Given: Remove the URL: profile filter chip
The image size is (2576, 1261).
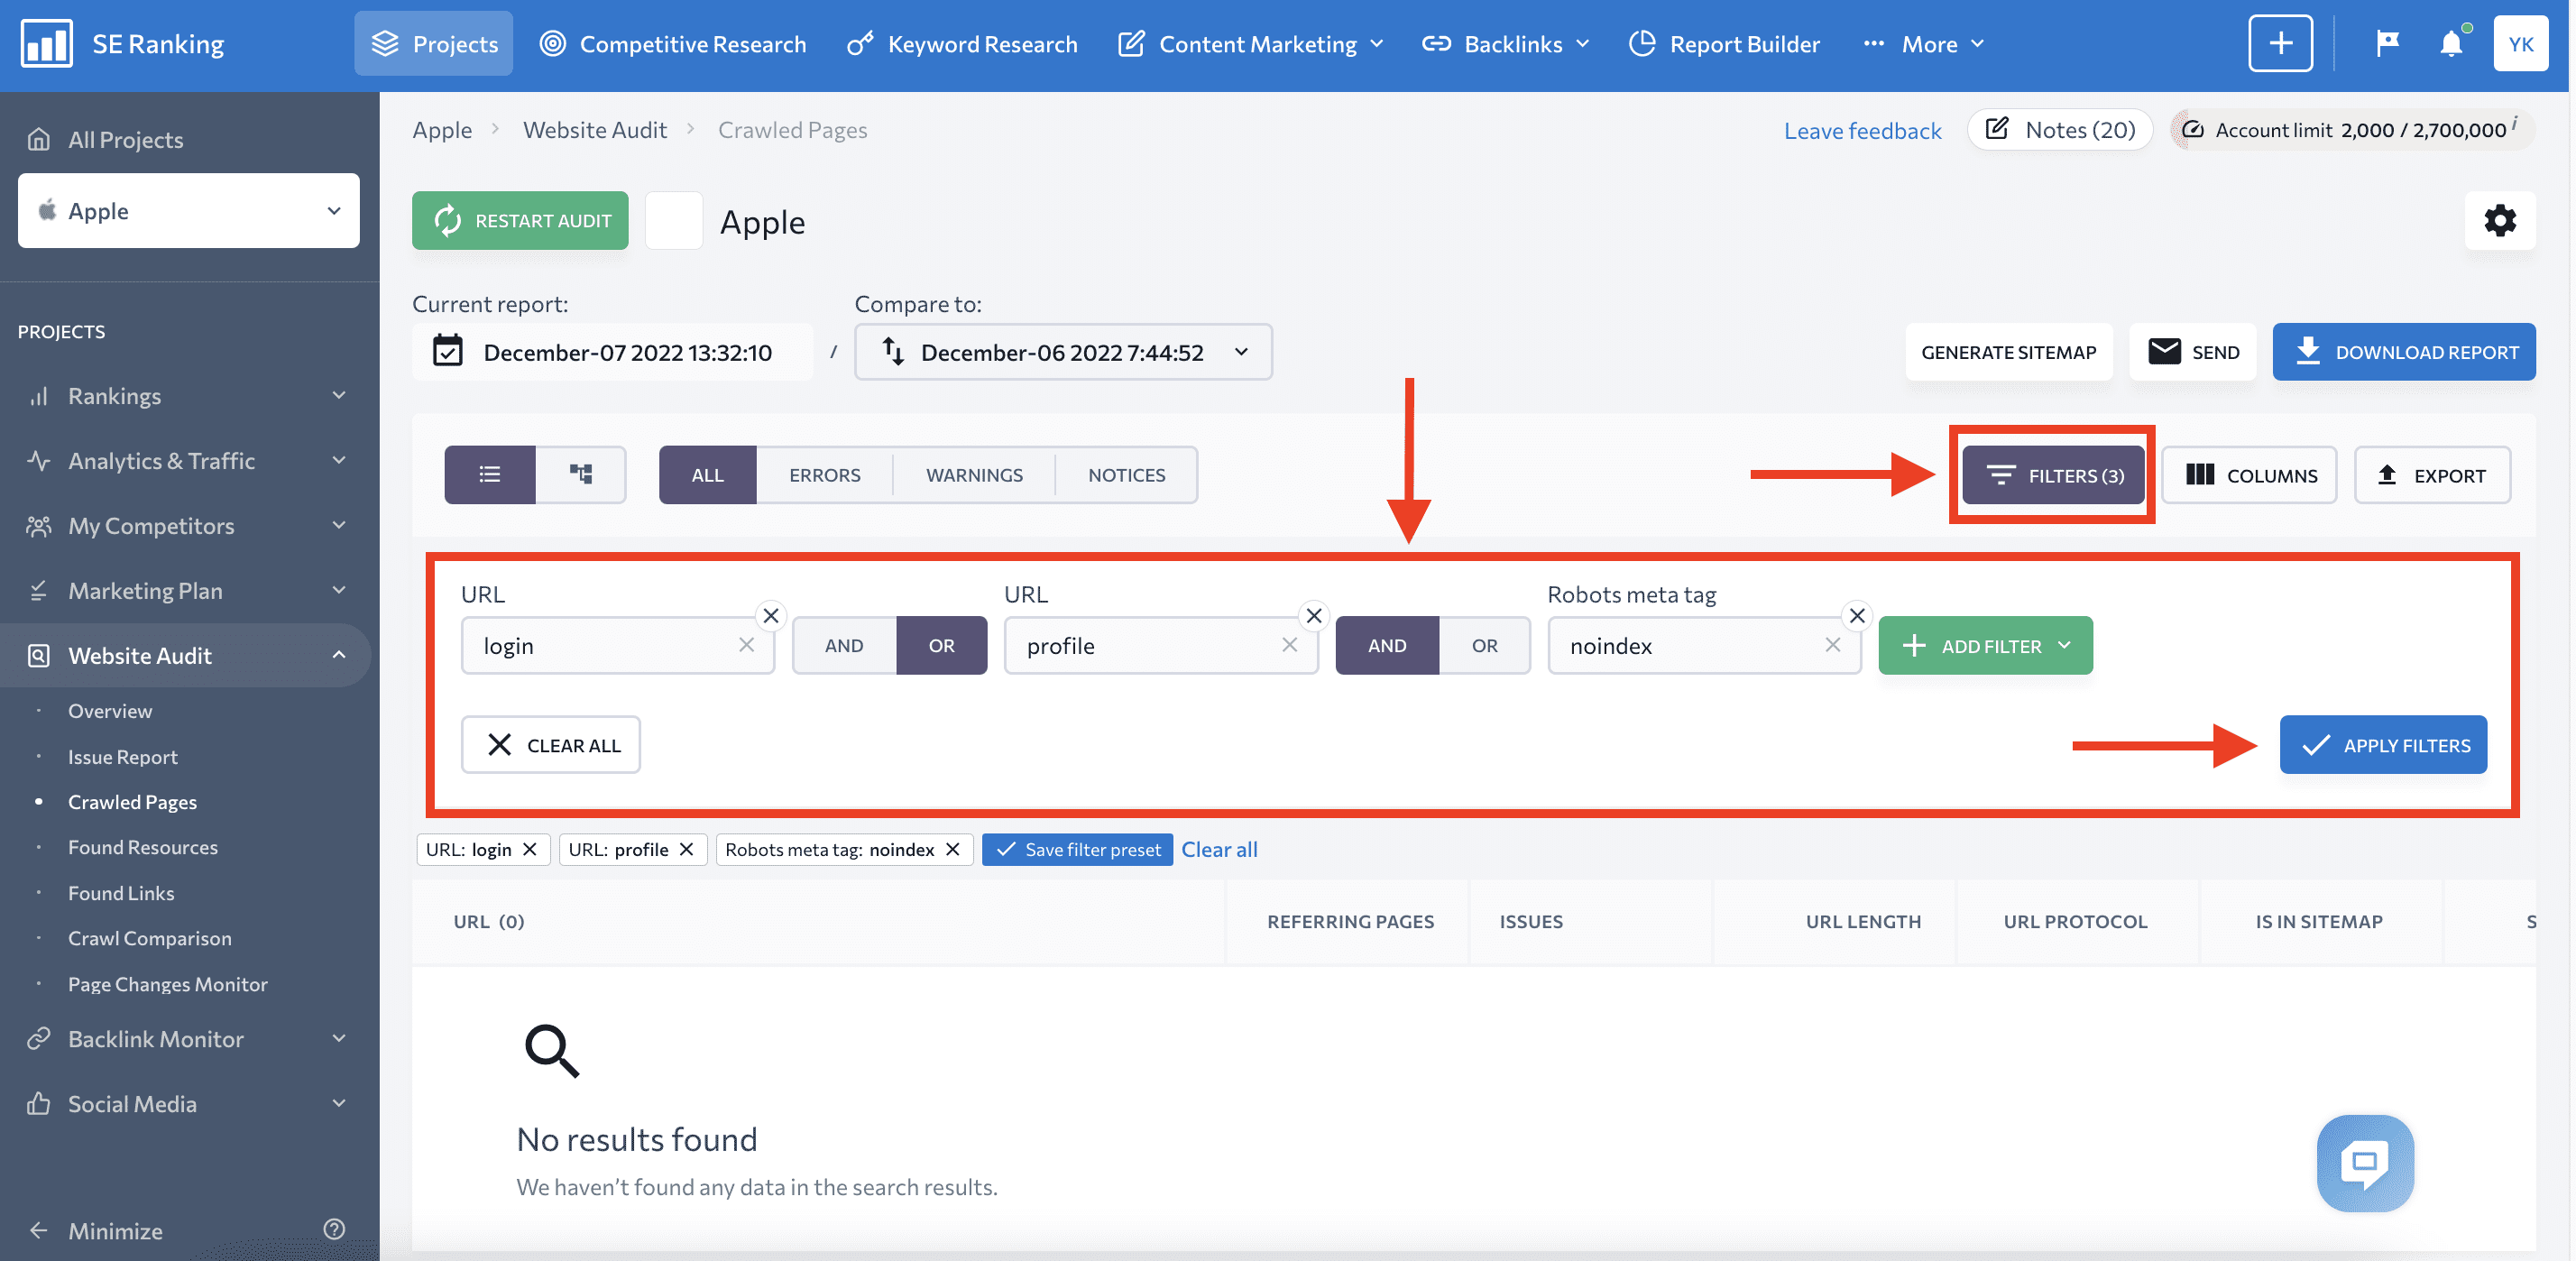Looking at the screenshot, I should [686, 849].
